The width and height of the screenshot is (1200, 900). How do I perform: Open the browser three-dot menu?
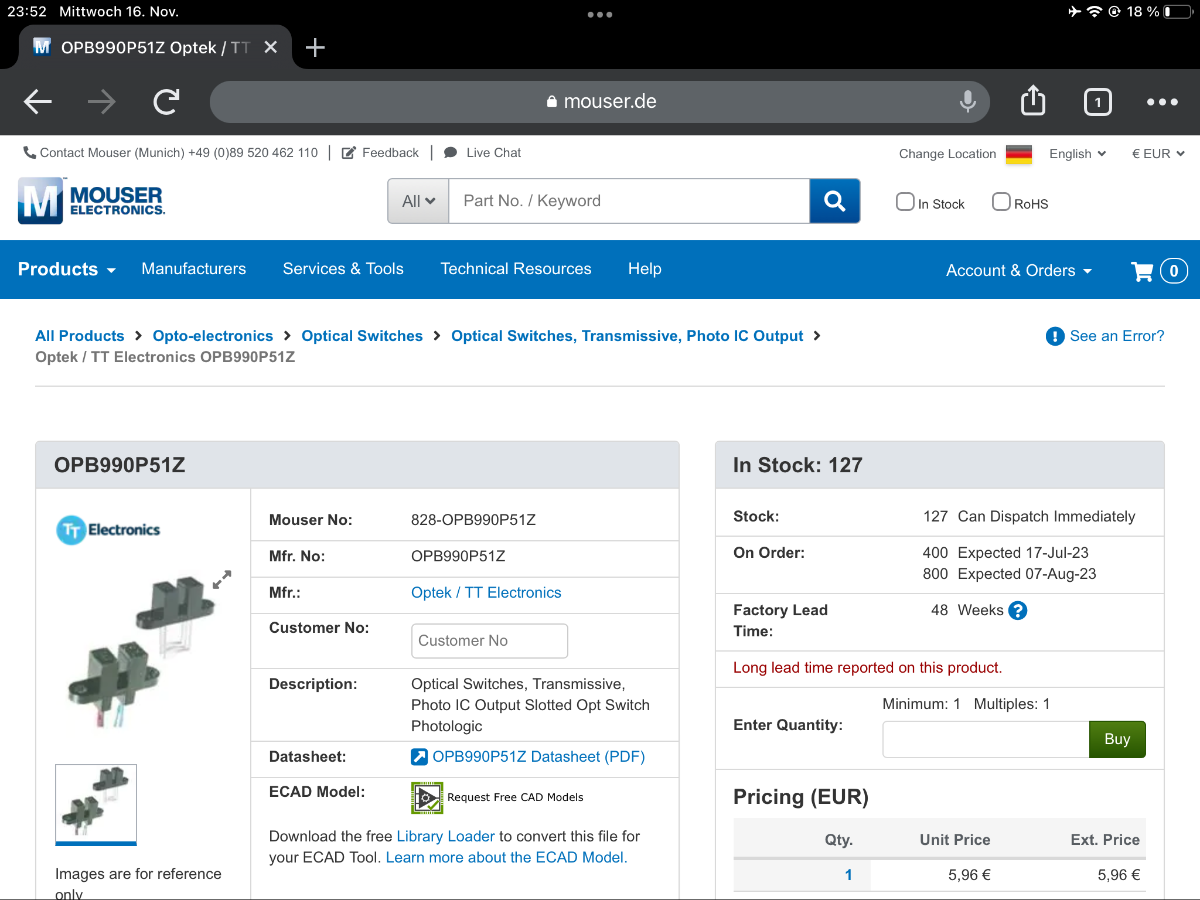tap(1162, 101)
